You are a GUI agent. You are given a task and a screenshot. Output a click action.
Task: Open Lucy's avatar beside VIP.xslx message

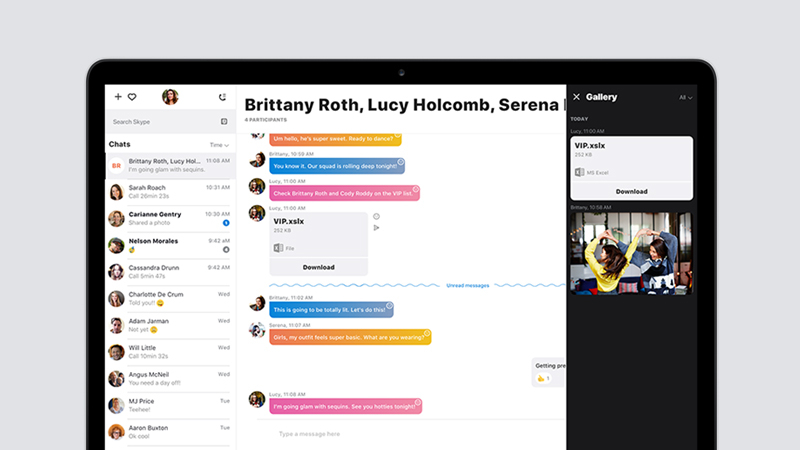coord(257,213)
